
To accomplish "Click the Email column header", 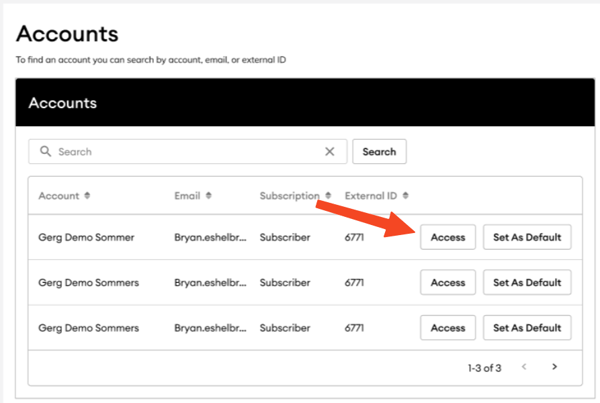I will click(x=187, y=196).
